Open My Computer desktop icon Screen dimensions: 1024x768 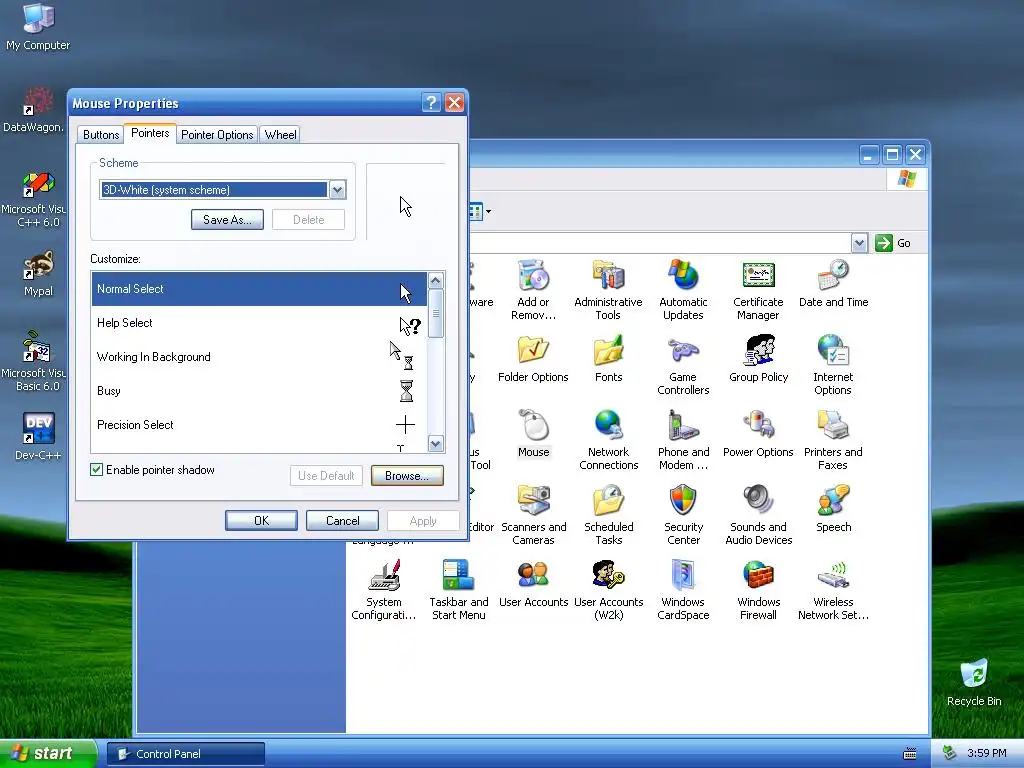(38, 27)
